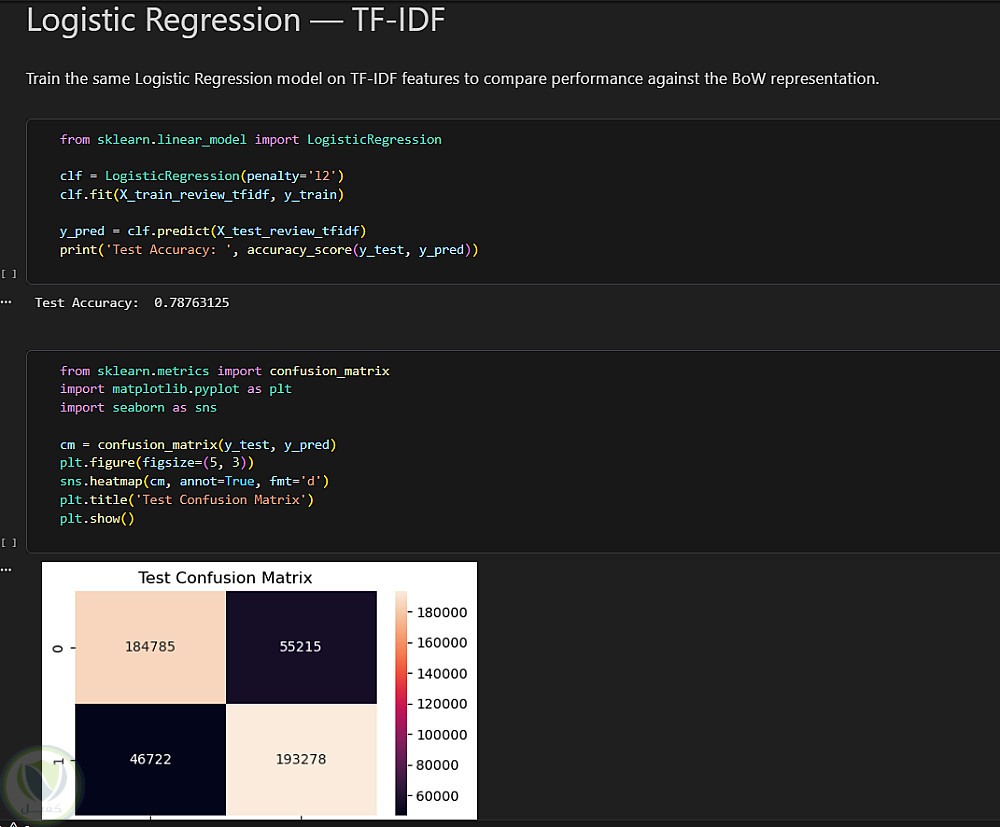Click the circular green watermark logo
The image size is (1000, 827).
(x=41, y=786)
